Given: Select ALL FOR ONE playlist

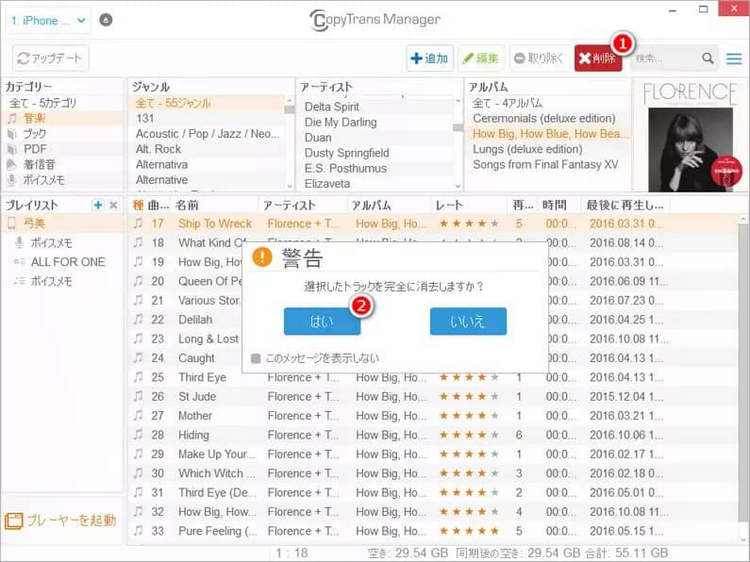Looking at the screenshot, I should [x=67, y=262].
